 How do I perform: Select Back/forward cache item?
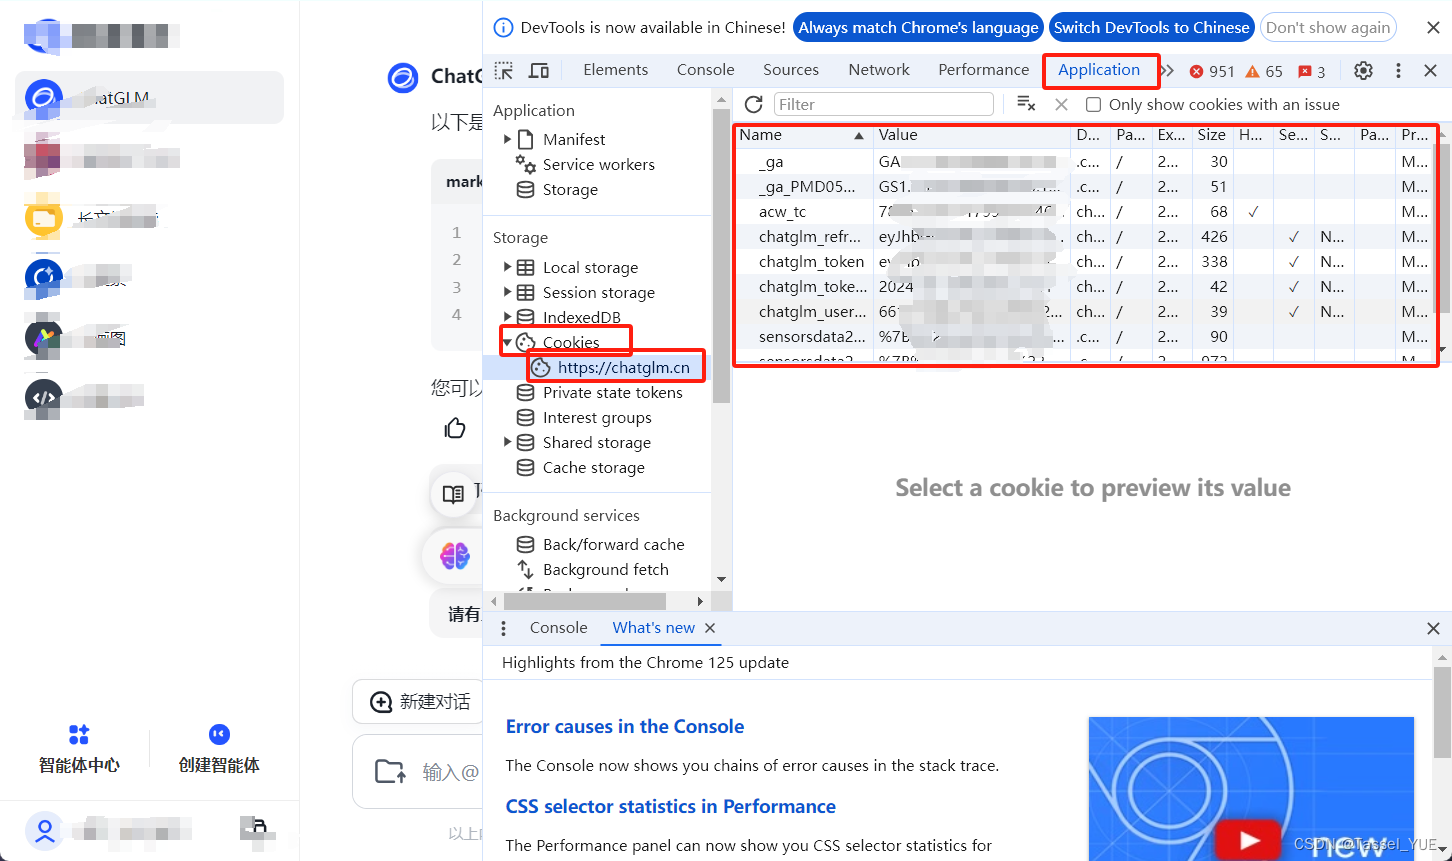(614, 544)
